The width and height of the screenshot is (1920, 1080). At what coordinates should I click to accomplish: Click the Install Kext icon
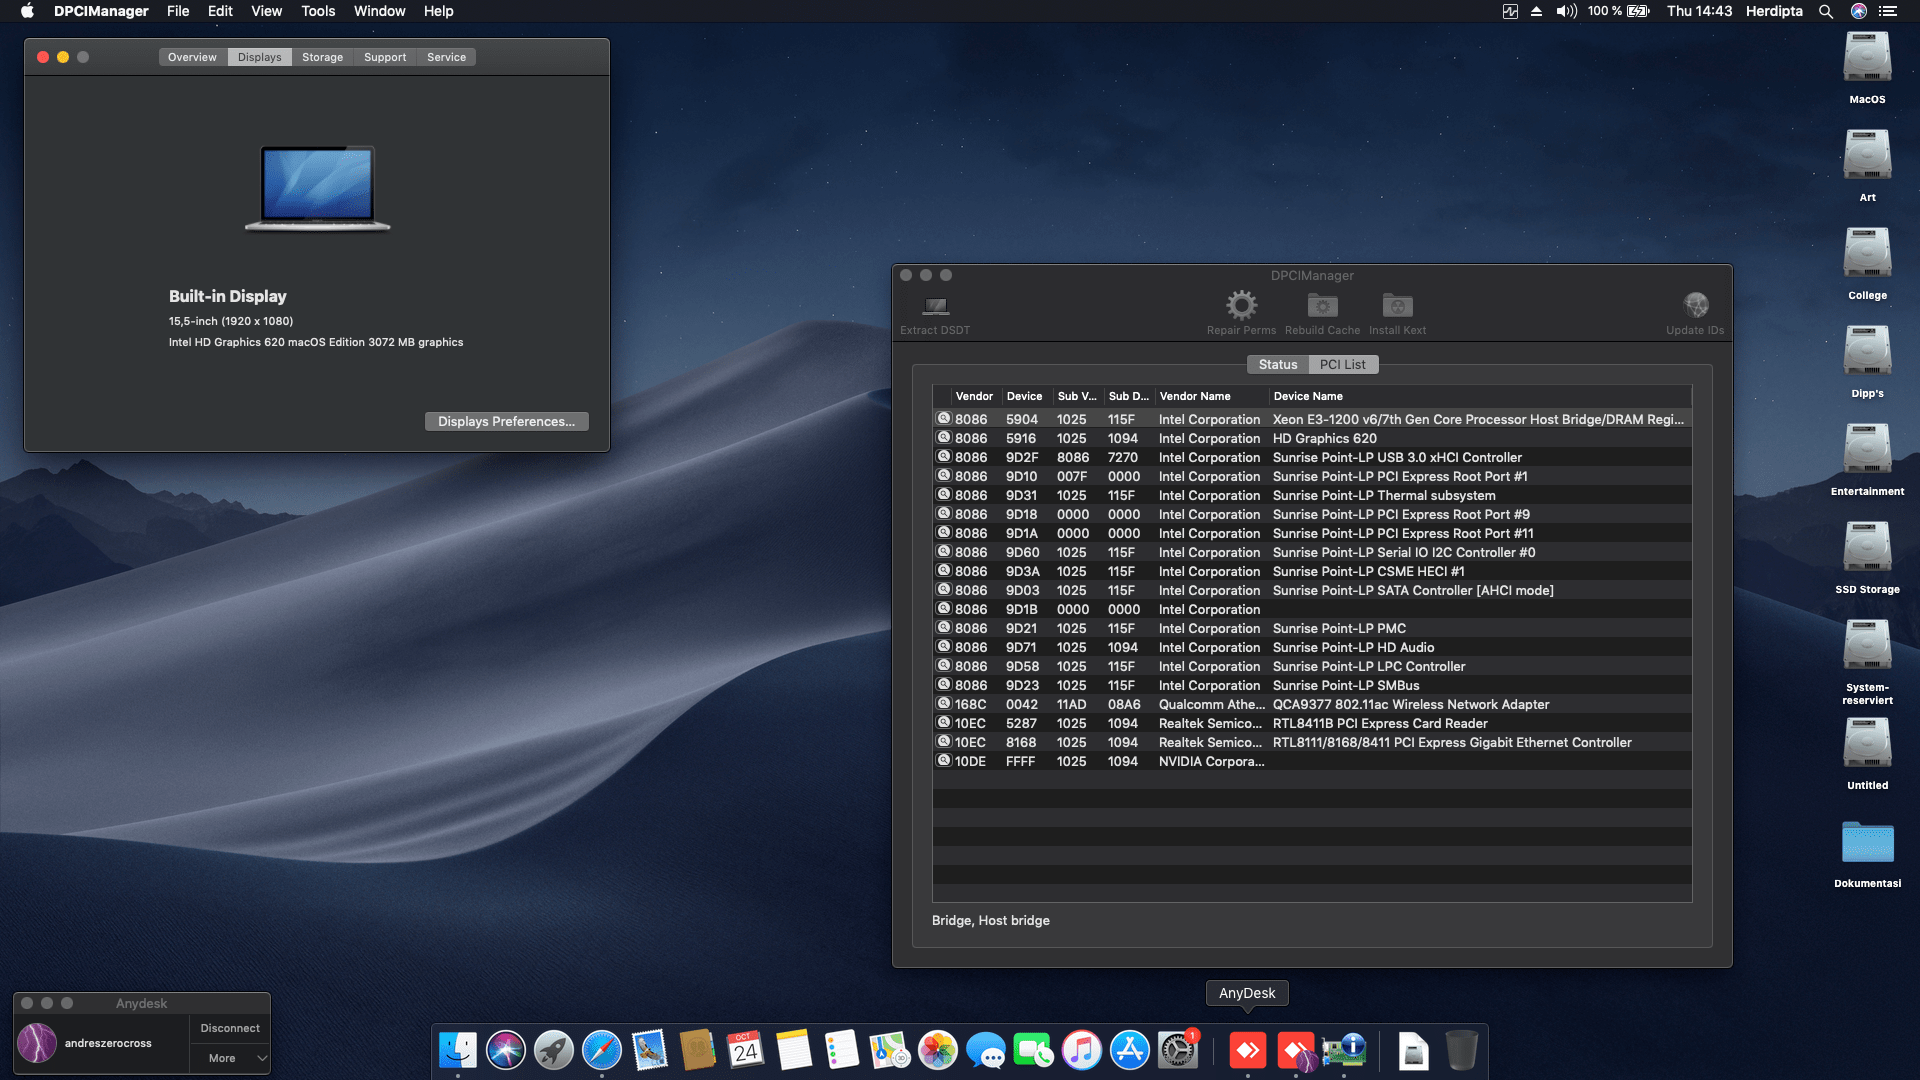point(1396,305)
